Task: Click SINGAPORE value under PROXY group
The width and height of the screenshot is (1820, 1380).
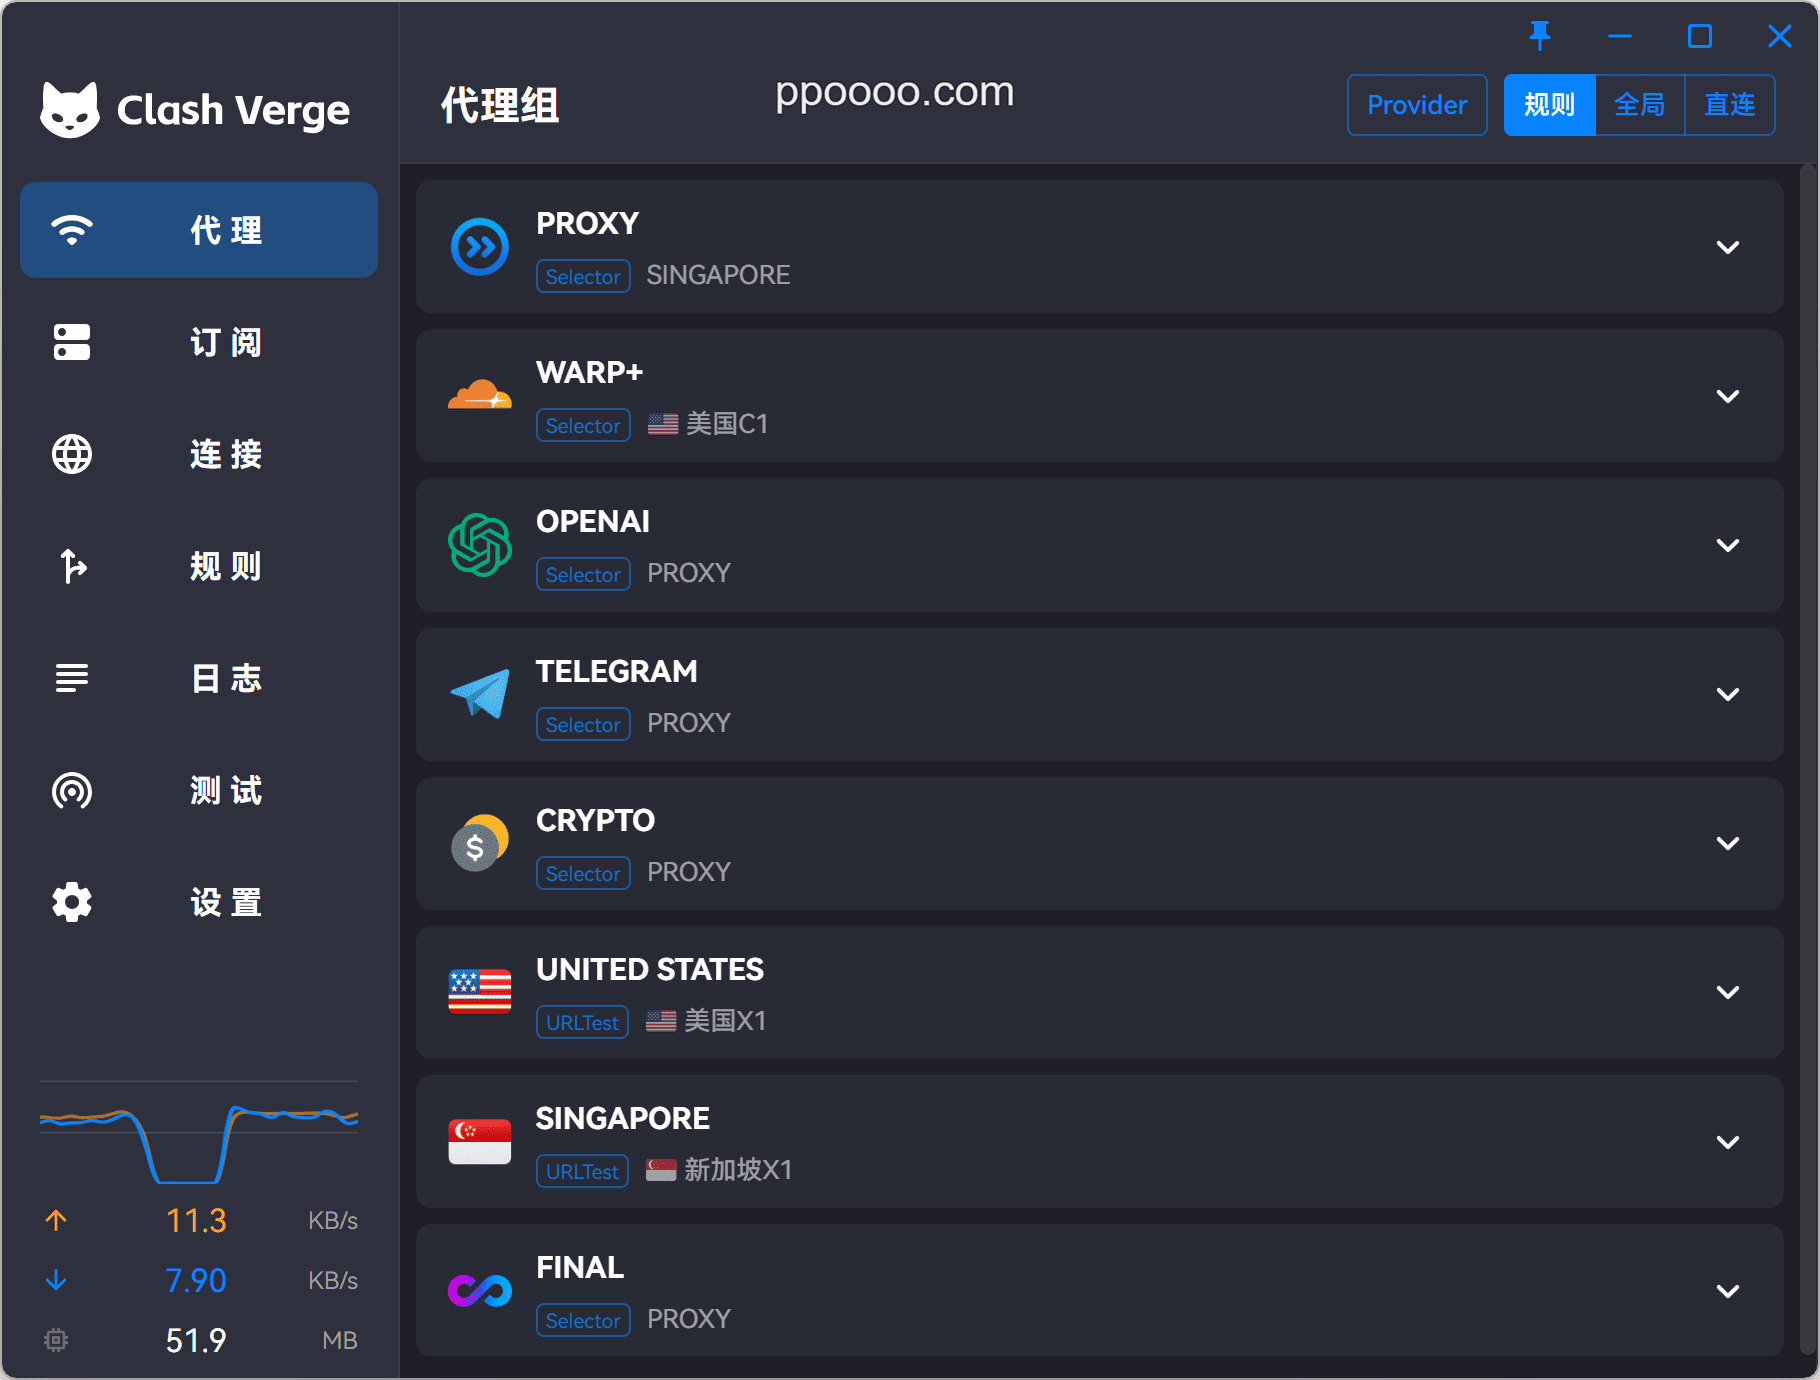Action: coord(718,275)
